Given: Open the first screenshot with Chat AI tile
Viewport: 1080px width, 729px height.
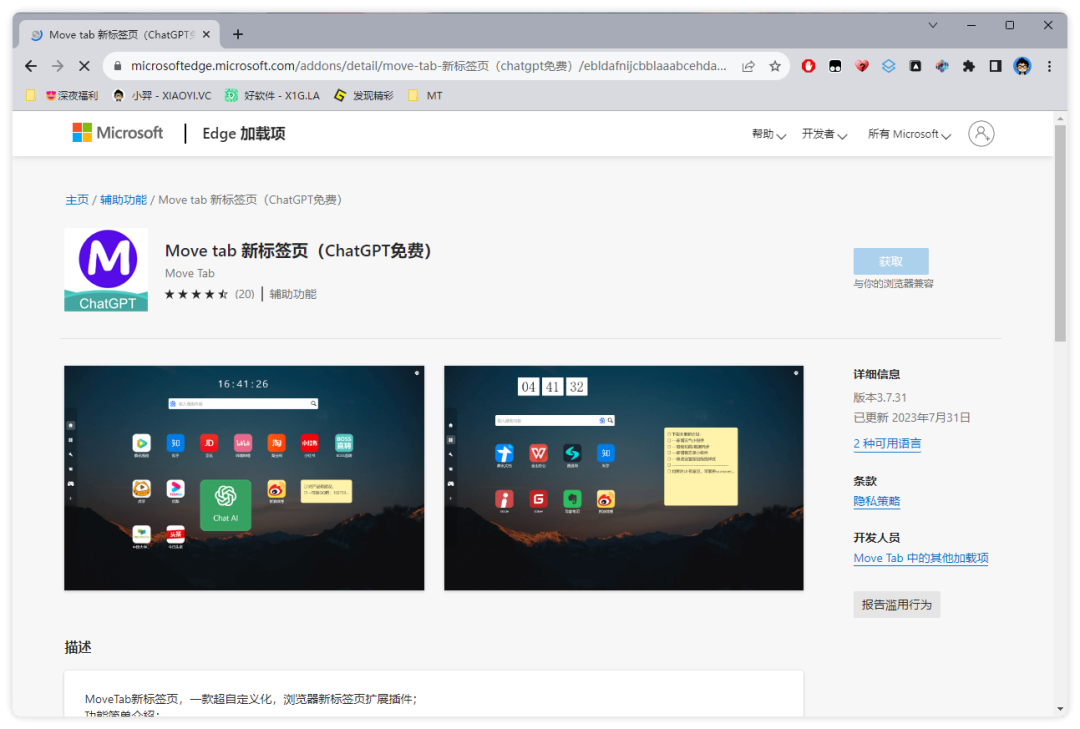Looking at the screenshot, I should pos(244,478).
